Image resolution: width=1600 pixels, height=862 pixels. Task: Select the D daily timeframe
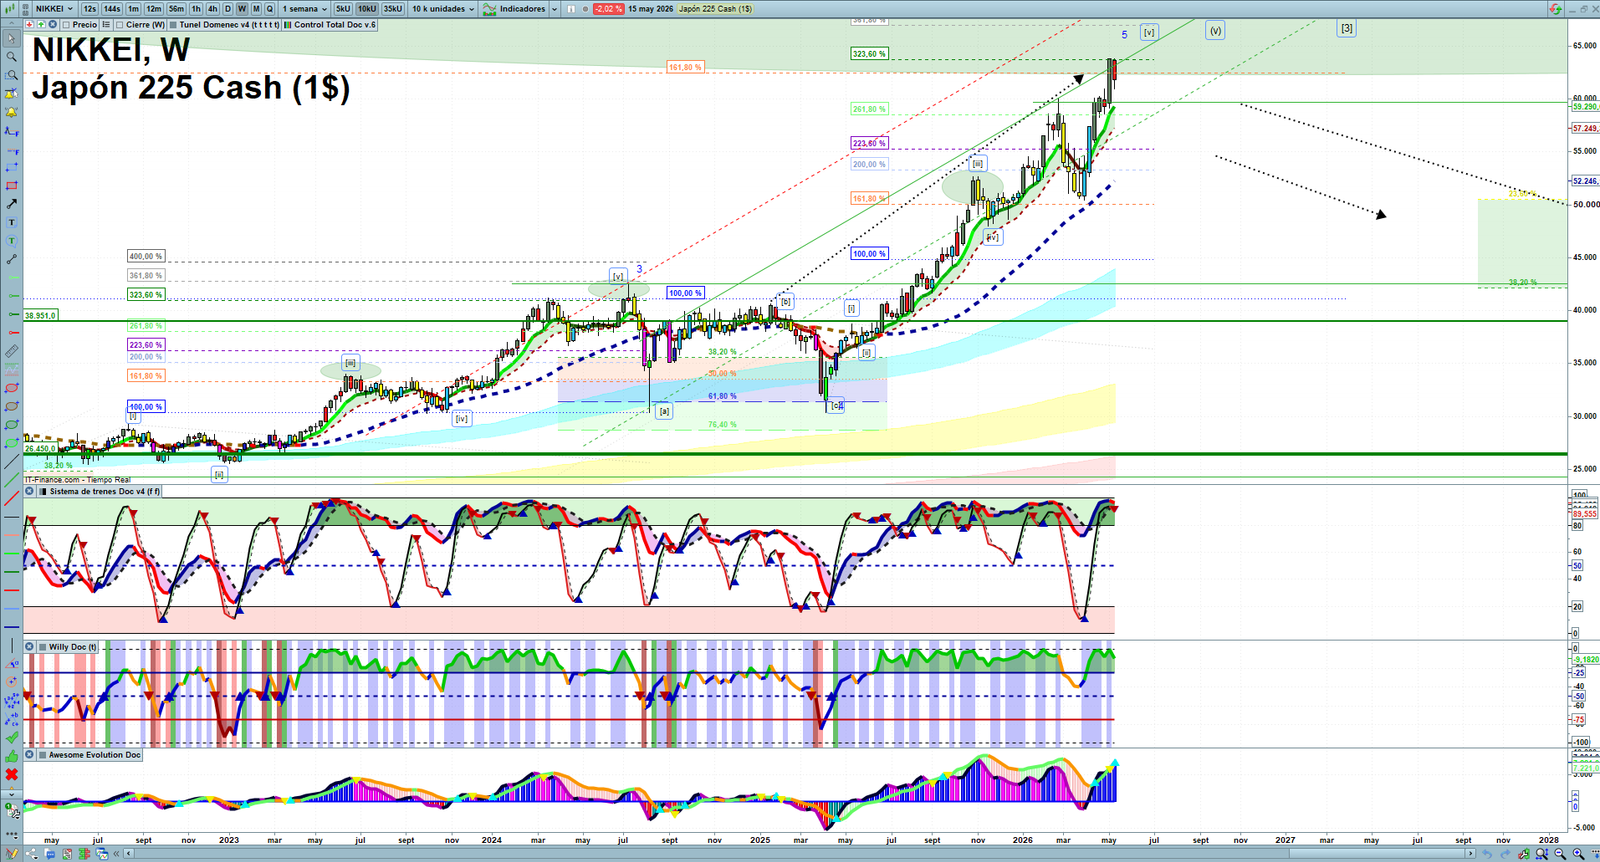228,9
